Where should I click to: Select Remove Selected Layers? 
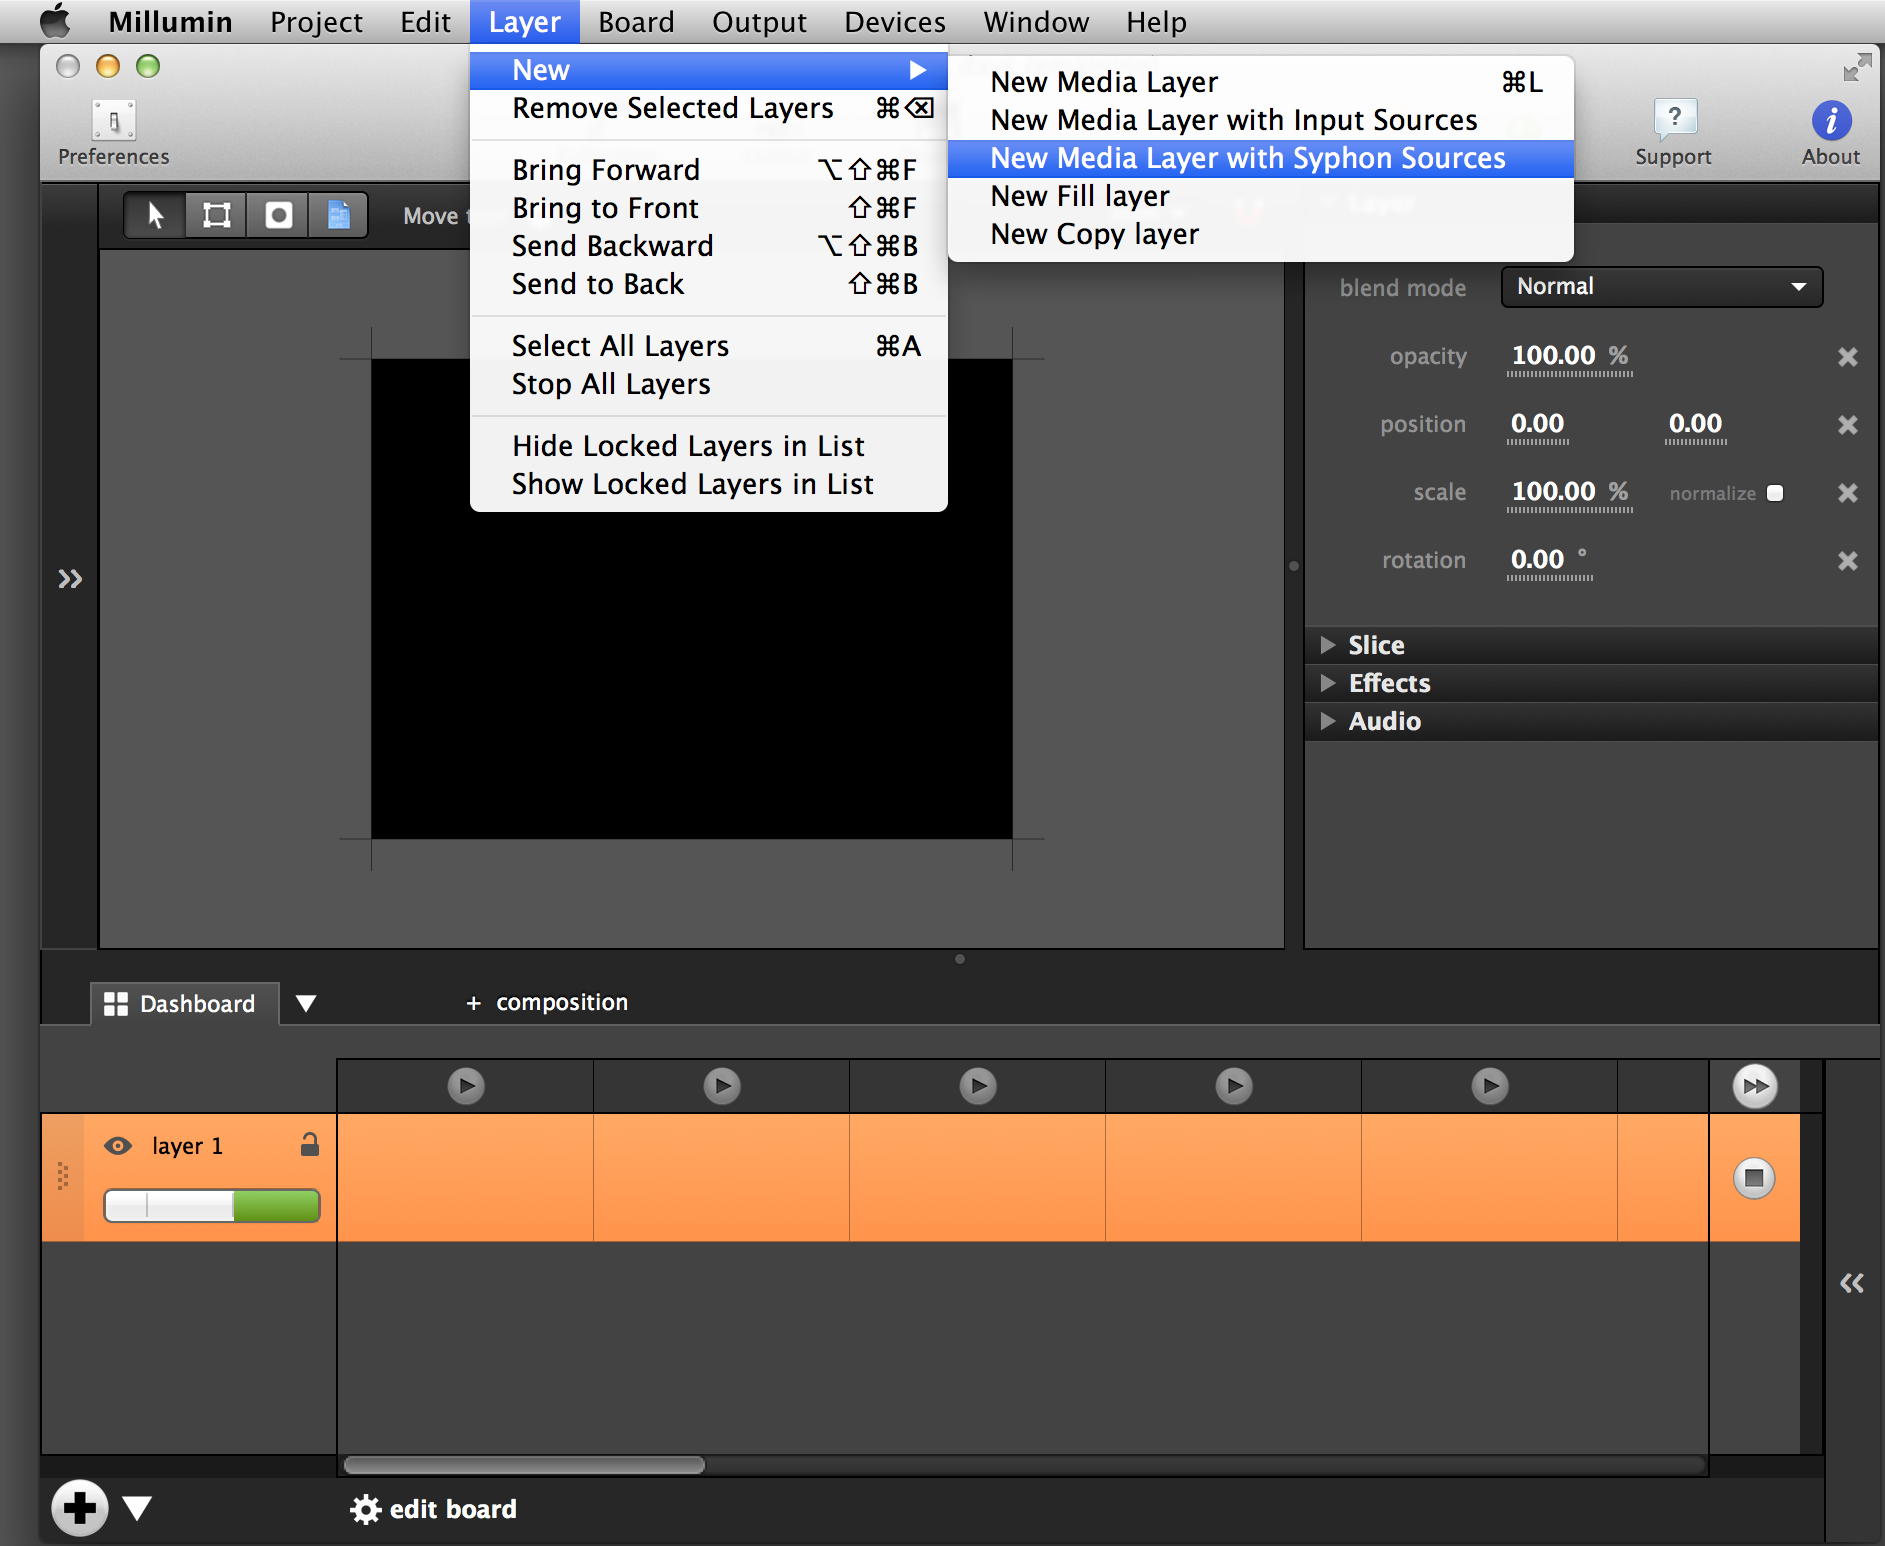coord(709,108)
